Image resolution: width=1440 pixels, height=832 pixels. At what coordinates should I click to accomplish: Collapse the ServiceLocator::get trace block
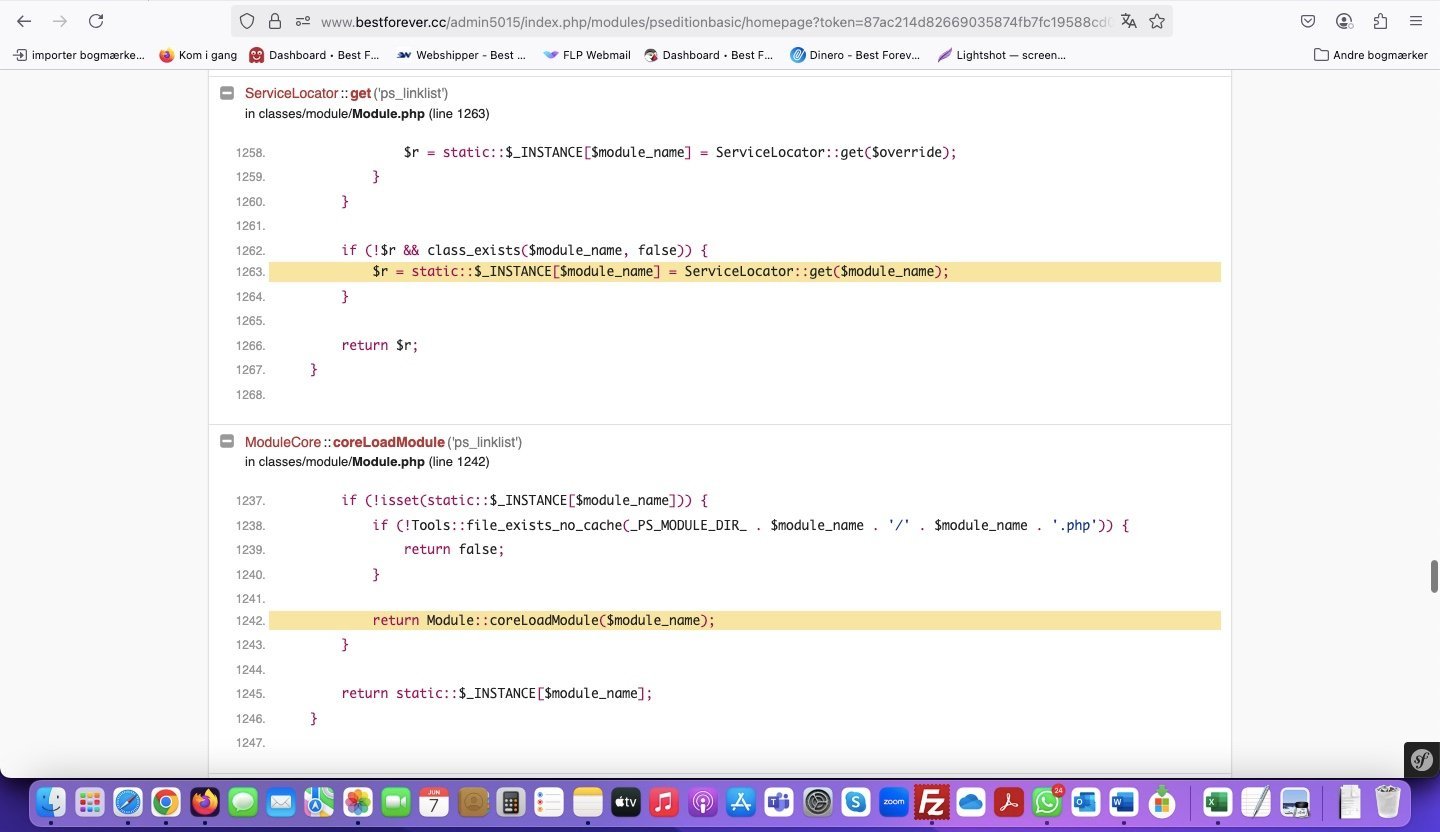227,93
